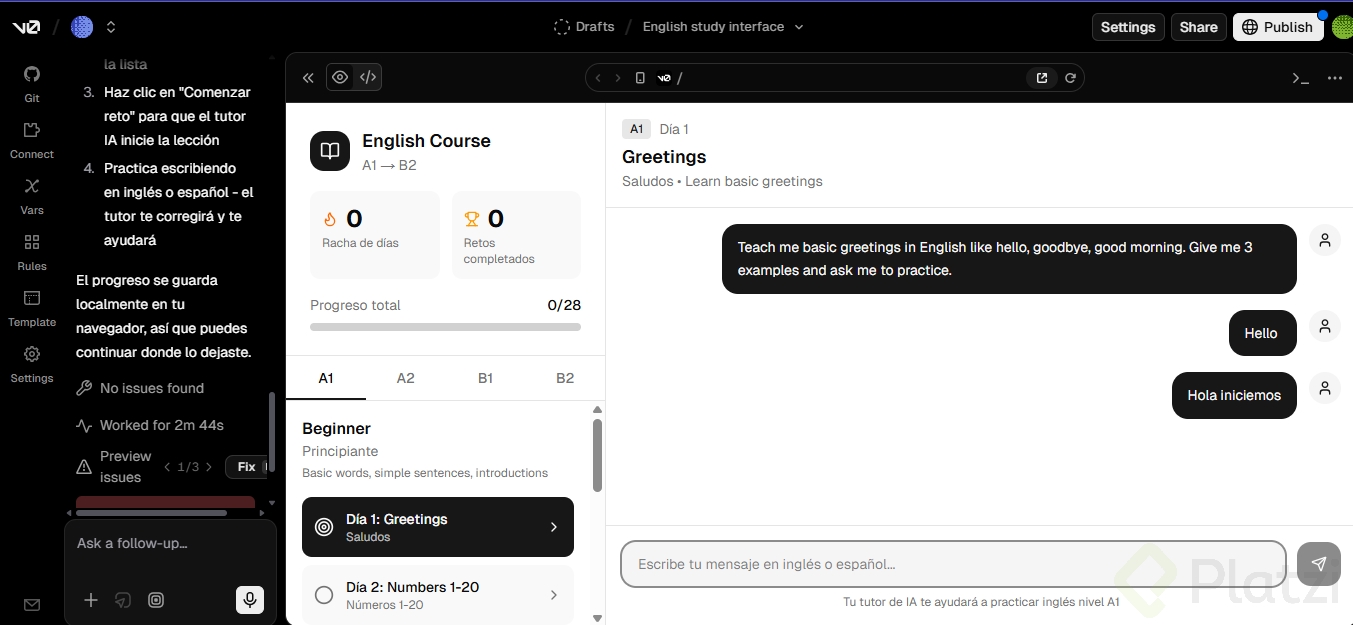
Task: Open Día 2: Numbers 1-20 lesson
Action: pos(438,595)
